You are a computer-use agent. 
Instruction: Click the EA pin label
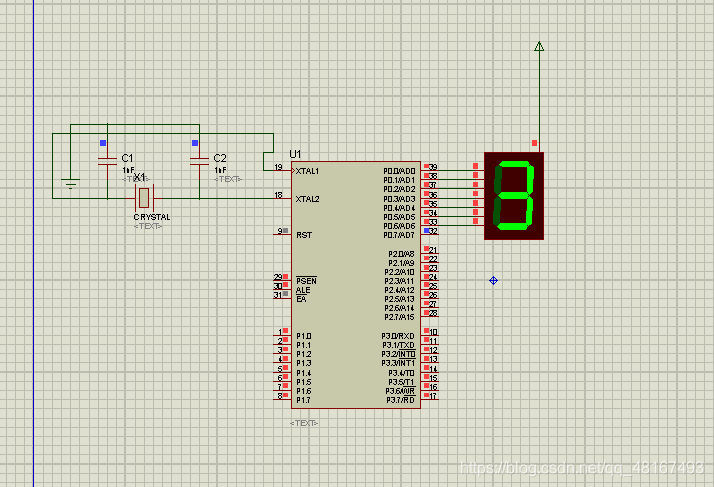coord(301,299)
